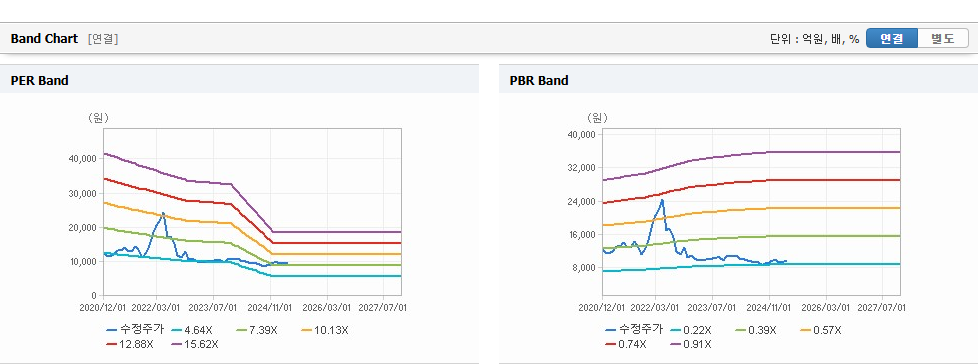Click the blue price peak in PBR Band chart
The height and width of the screenshot is (364, 978).
click(662, 200)
